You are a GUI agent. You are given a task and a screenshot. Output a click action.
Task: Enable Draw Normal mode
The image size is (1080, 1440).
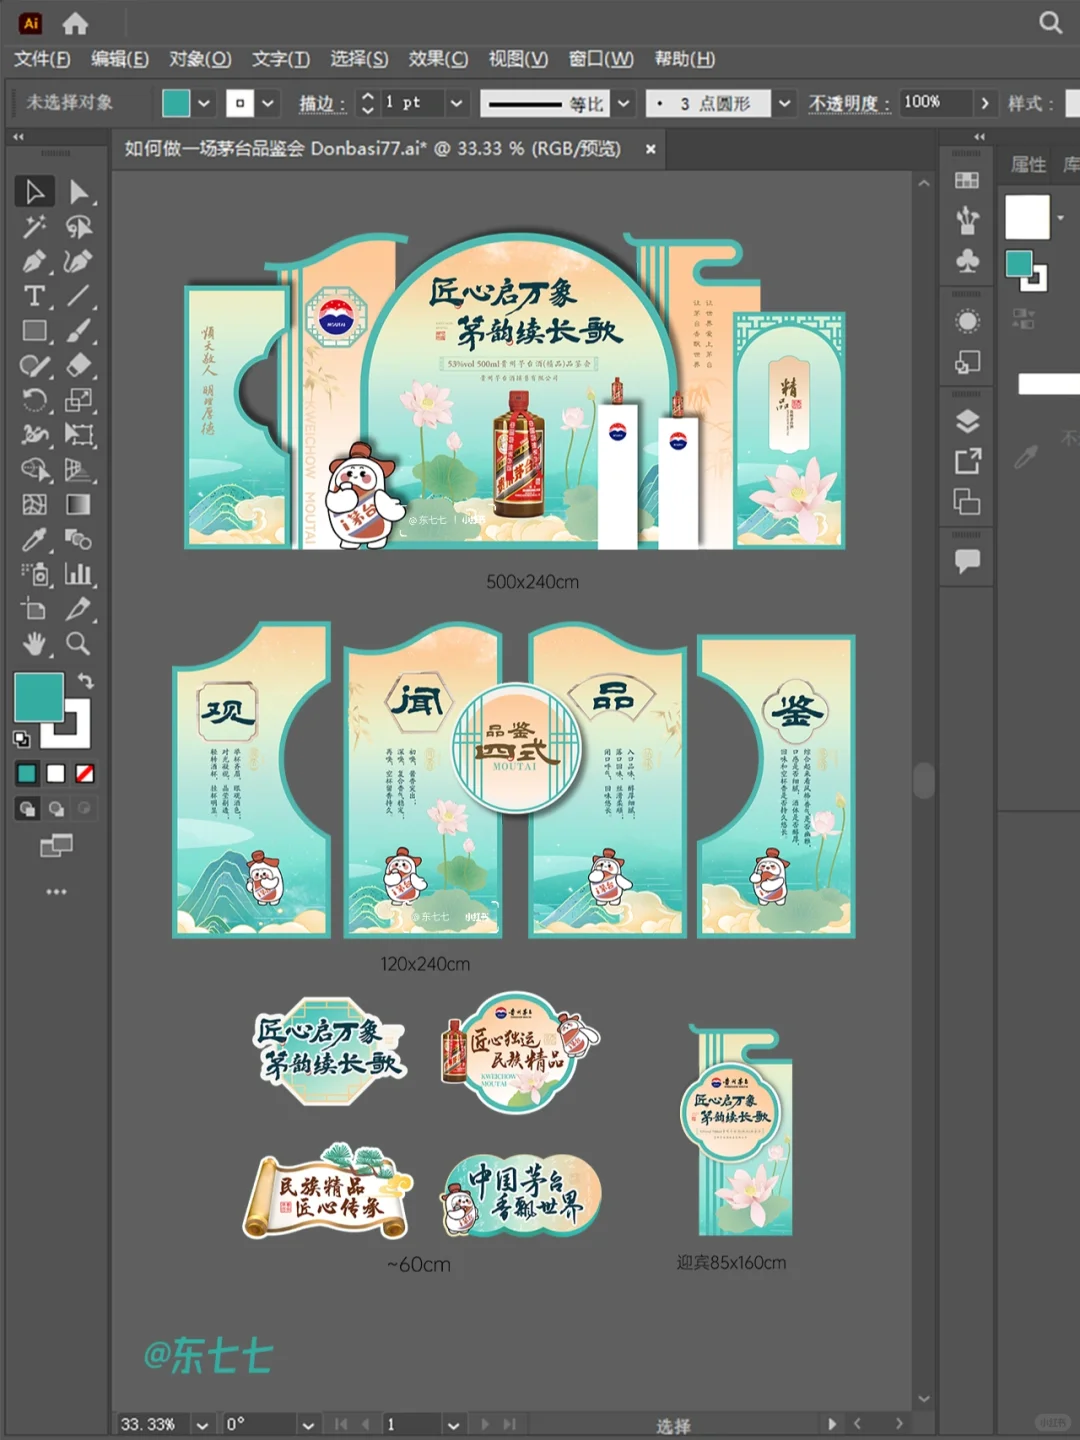(x=27, y=809)
